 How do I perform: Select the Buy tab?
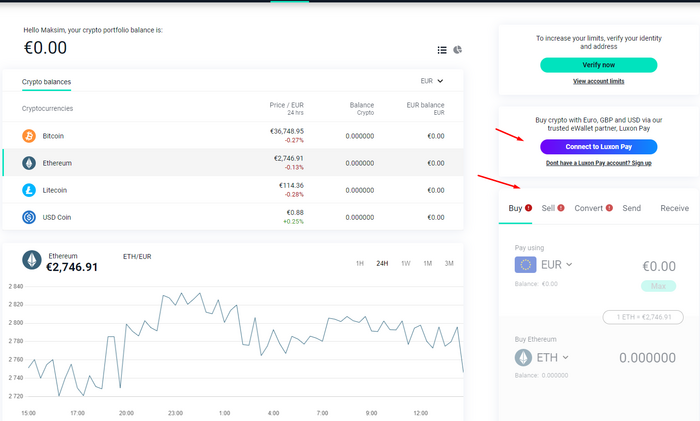pyautogui.click(x=515, y=208)
